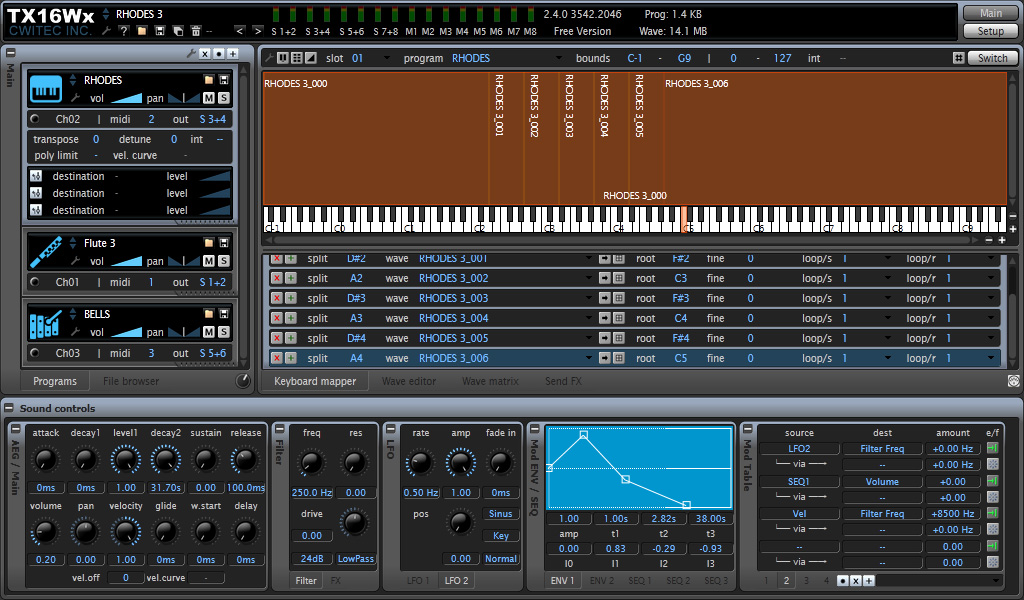Open the RHODES 3_006 wave dropdown
Screen dimensions: 1024x600
tap(588, 358)
